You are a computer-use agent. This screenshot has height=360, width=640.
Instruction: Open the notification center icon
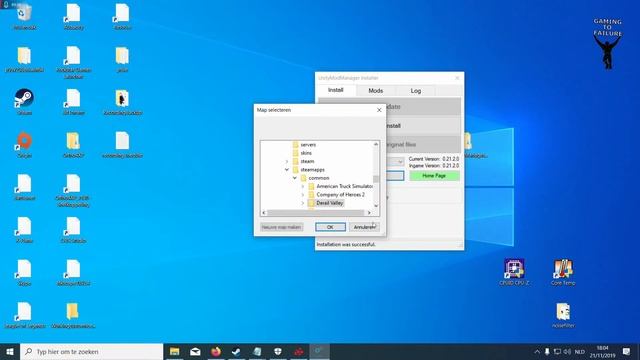click(627, 351)
